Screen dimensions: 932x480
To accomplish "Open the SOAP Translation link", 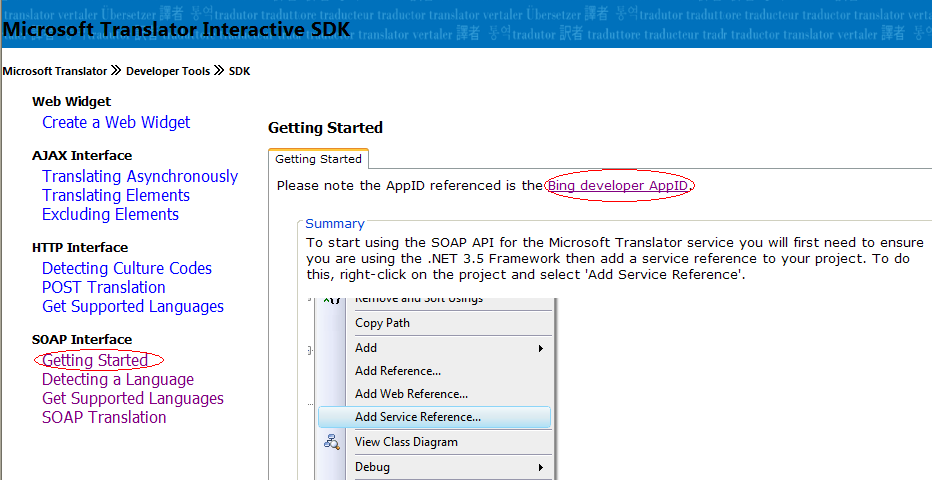I will [104, 418].
